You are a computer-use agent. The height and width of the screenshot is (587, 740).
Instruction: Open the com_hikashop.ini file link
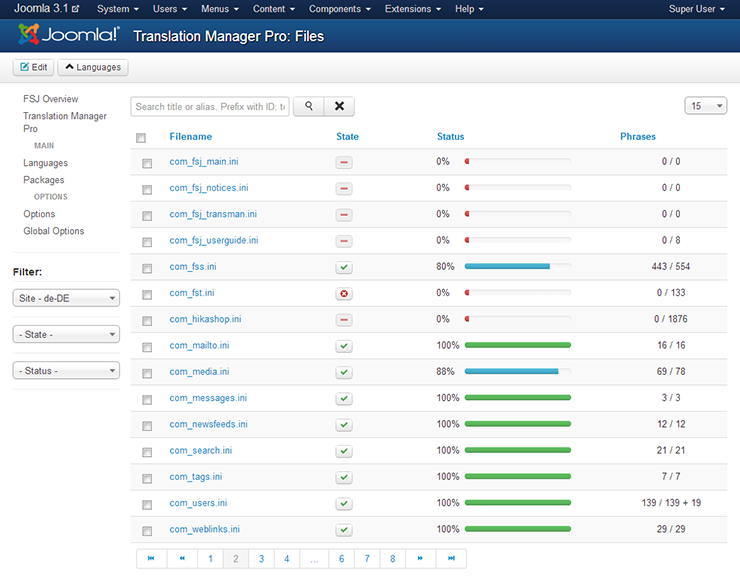coord(205,319)
